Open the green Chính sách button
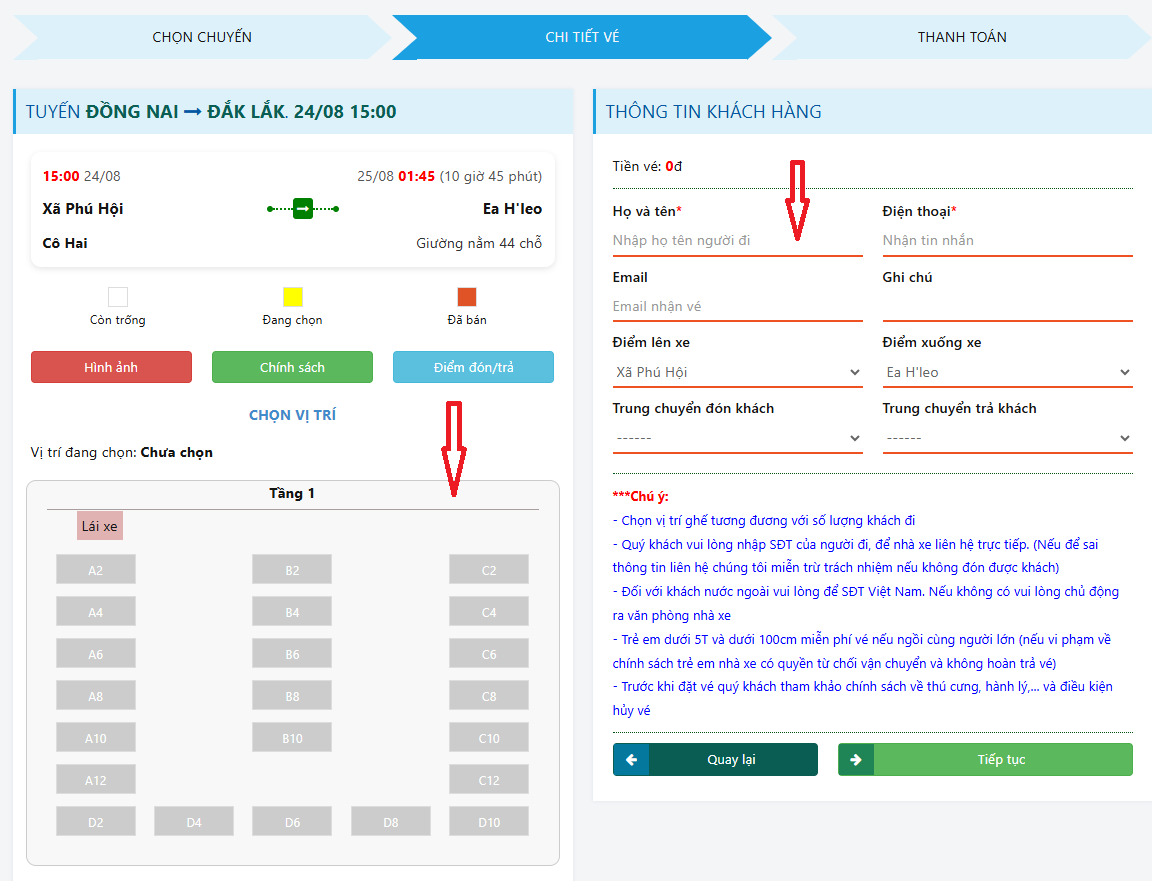 pyautogui.click(x=292, y=367)
